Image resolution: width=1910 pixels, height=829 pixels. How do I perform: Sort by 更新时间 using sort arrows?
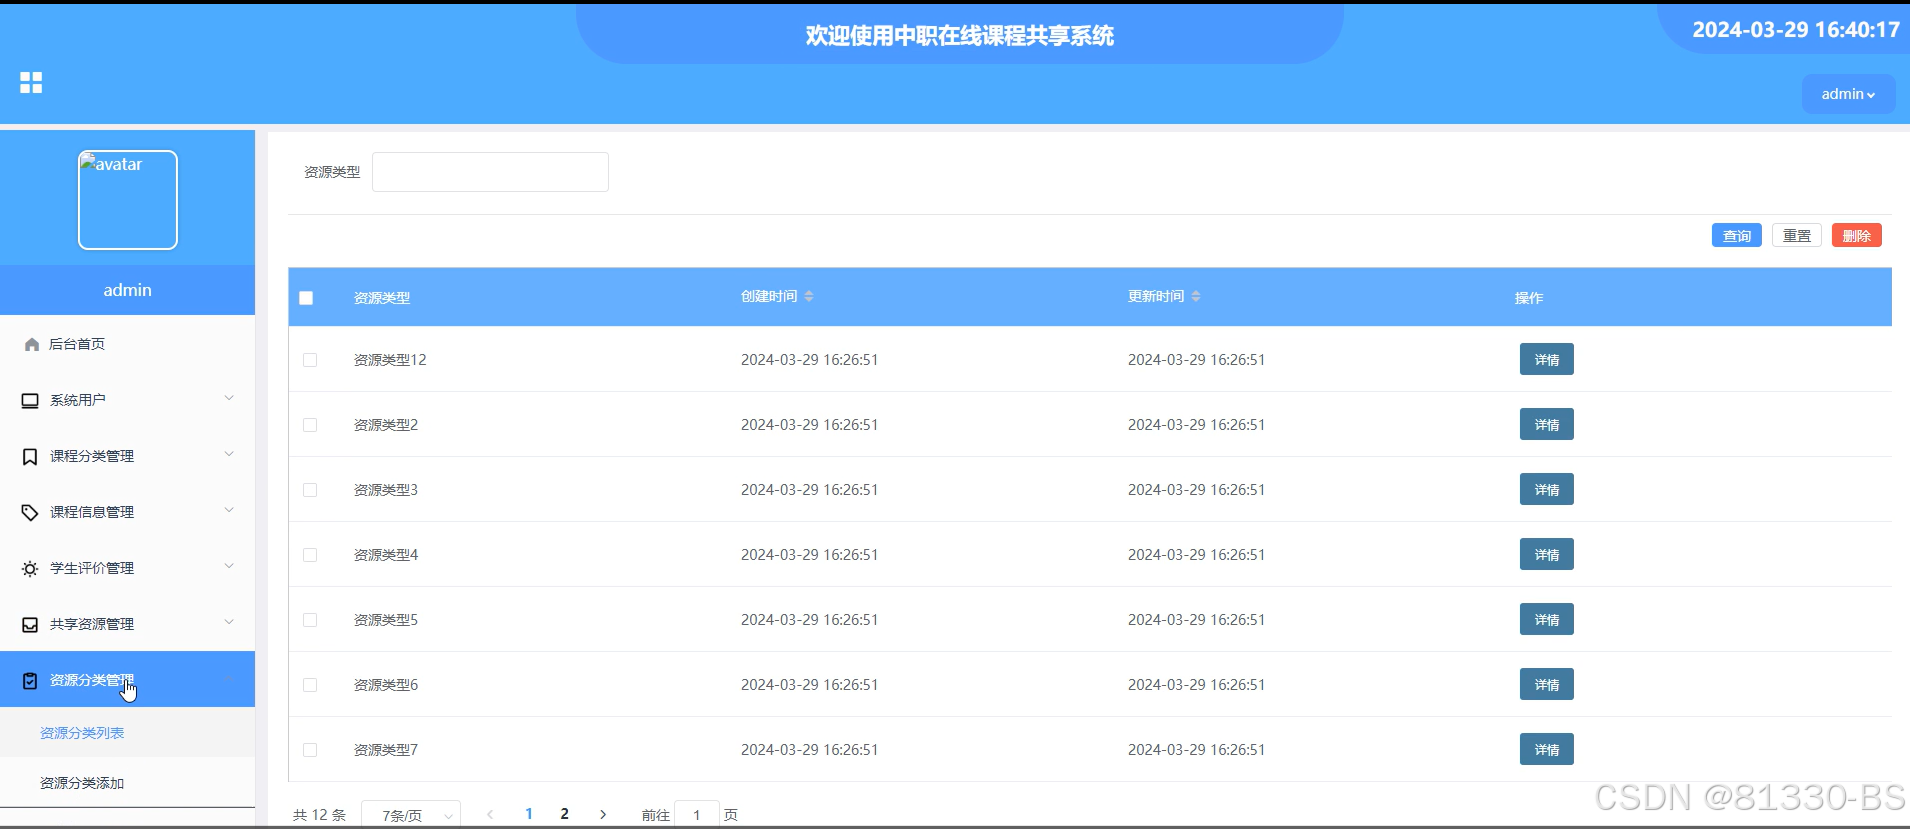(x=1196, y=296)
